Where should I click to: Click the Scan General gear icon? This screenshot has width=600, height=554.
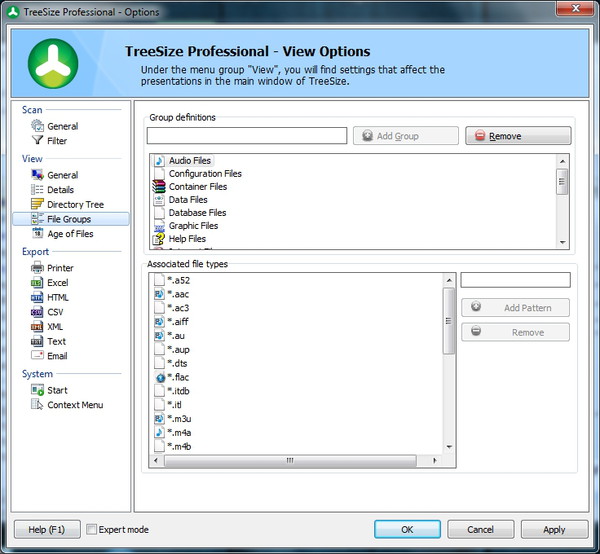pyautogui.click(x=38, y=126)
